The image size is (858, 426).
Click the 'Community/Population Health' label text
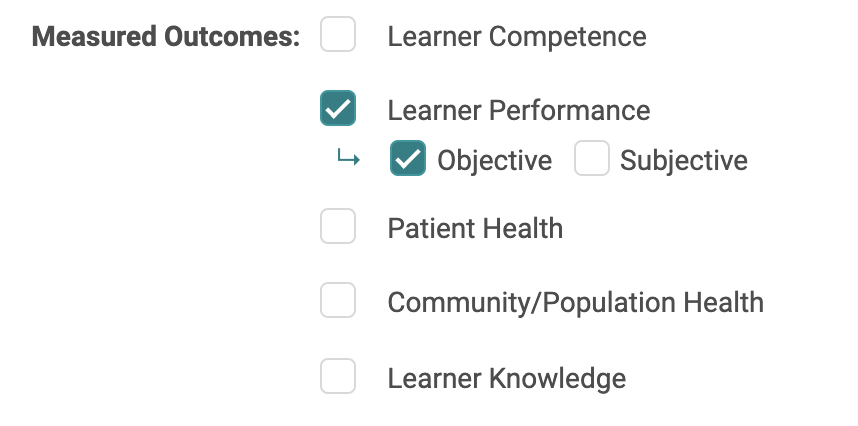(575, 303)
